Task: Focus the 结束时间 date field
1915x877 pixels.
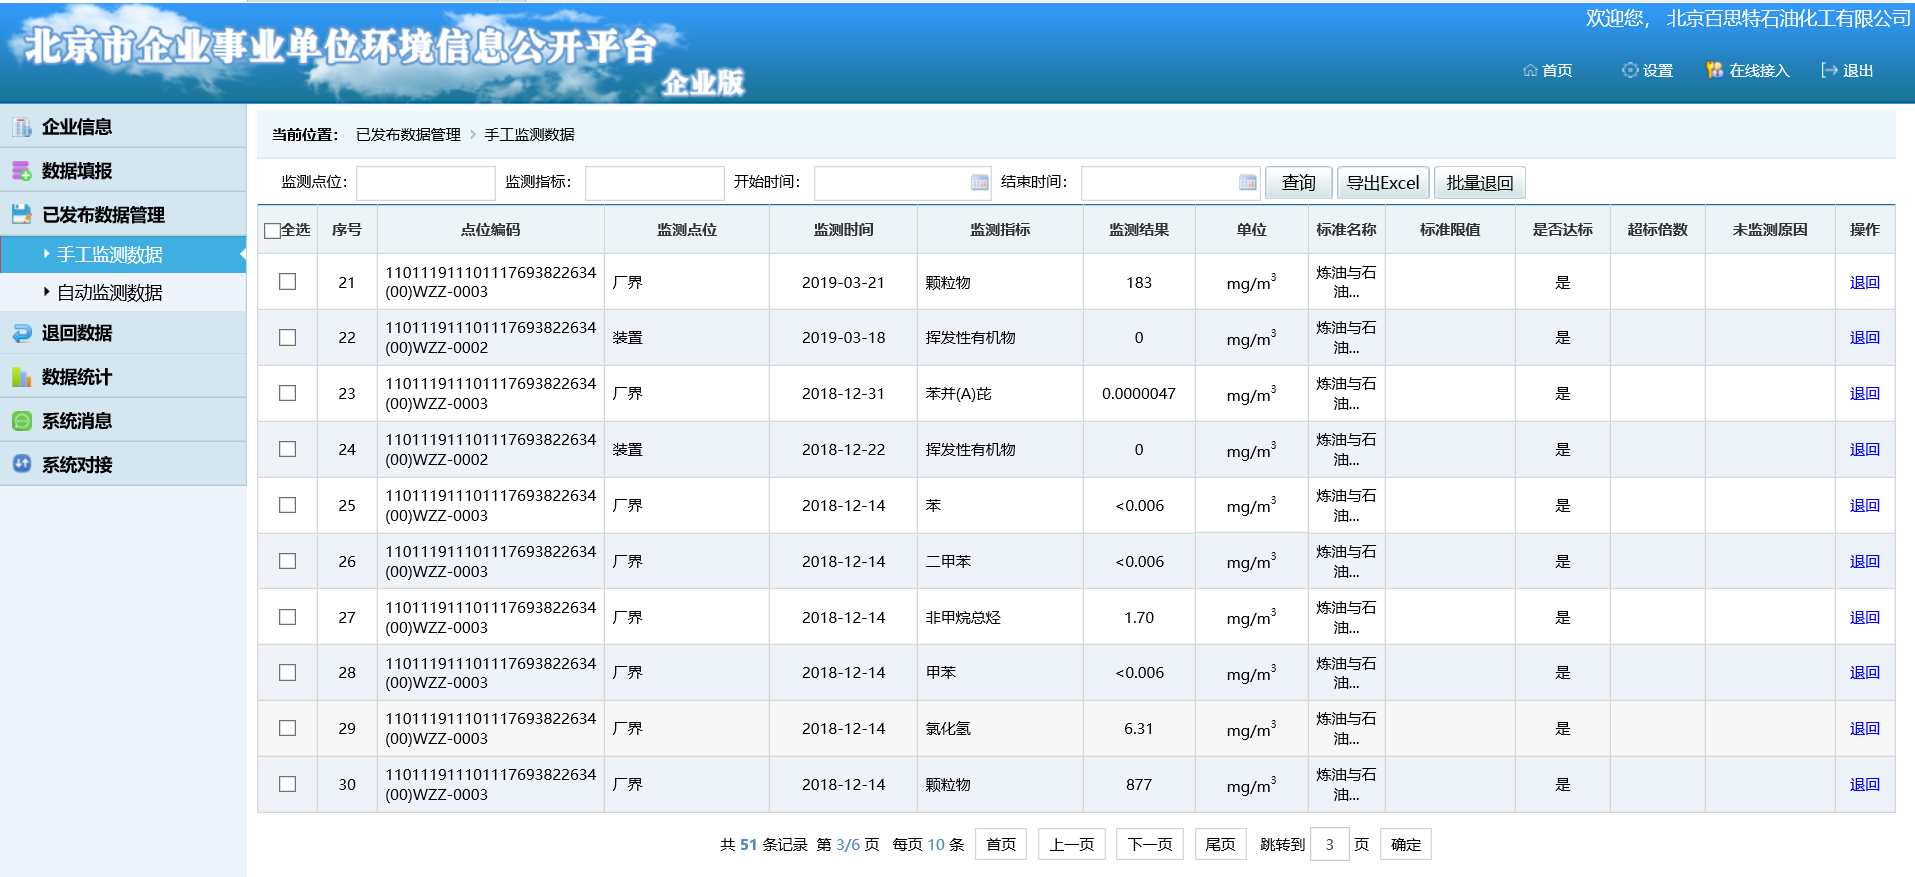Action: pyautogui.click(x=1170, y=183)
